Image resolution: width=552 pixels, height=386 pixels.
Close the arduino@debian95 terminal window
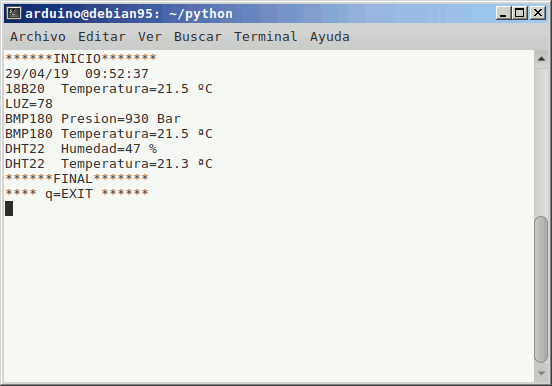538,13
